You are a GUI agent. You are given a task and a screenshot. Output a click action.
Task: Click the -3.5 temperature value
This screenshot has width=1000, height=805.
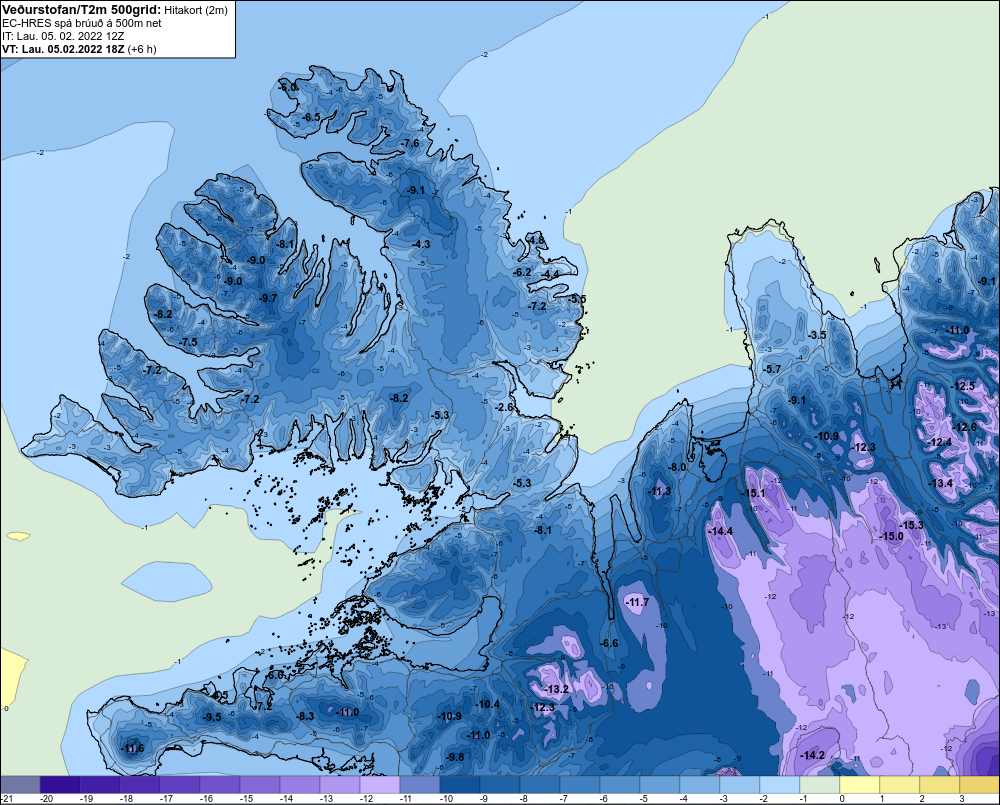pos(816,335)
